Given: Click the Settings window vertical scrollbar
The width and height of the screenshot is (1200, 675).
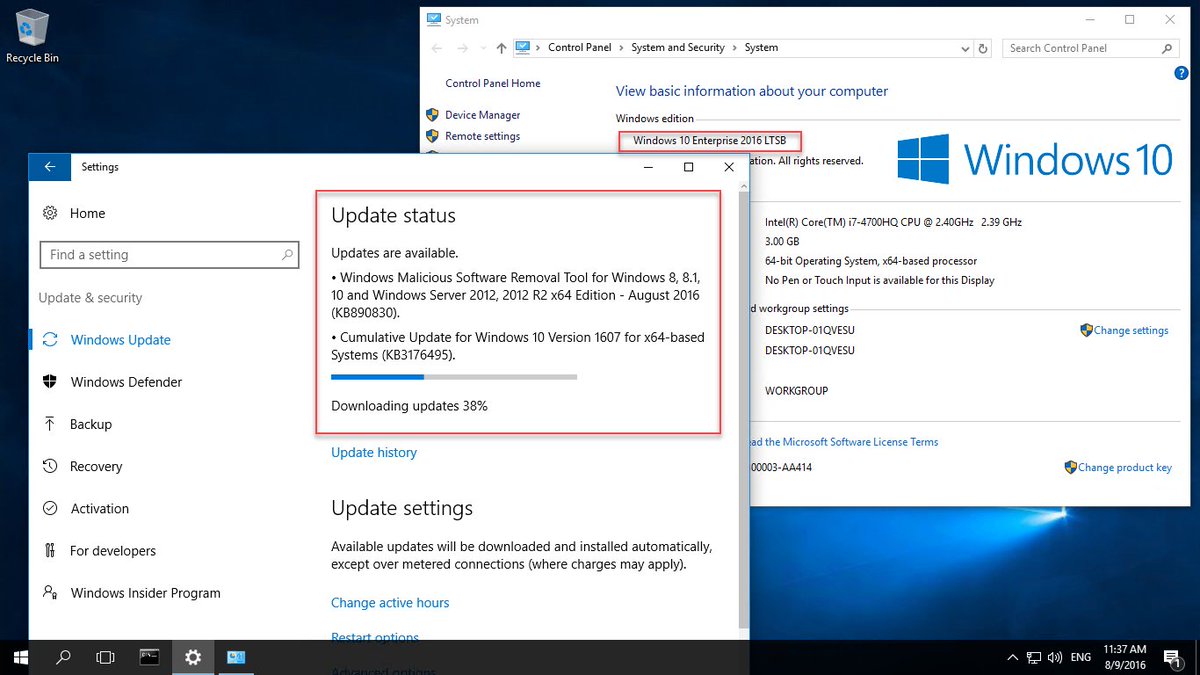Looking at the screenshot, I should point(743,410).
